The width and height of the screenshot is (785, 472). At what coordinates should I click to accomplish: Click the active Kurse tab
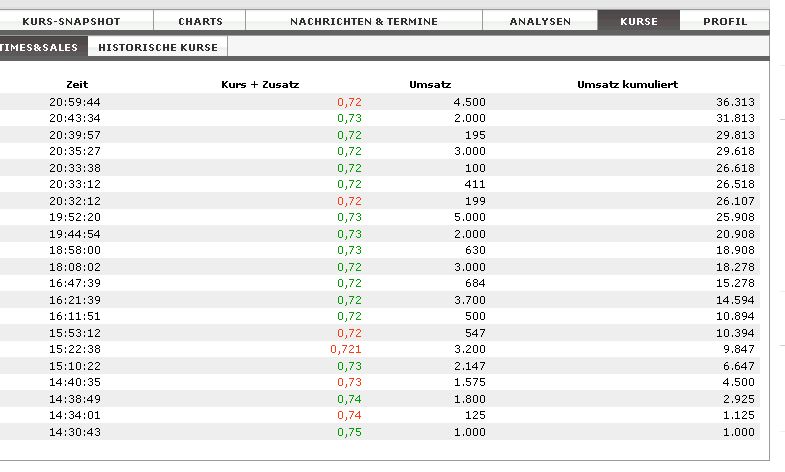pos(639,21)
